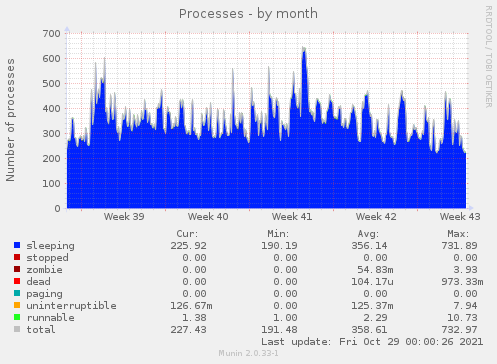
Task: Click the 300 y-axis tick label
Action: 51,133
